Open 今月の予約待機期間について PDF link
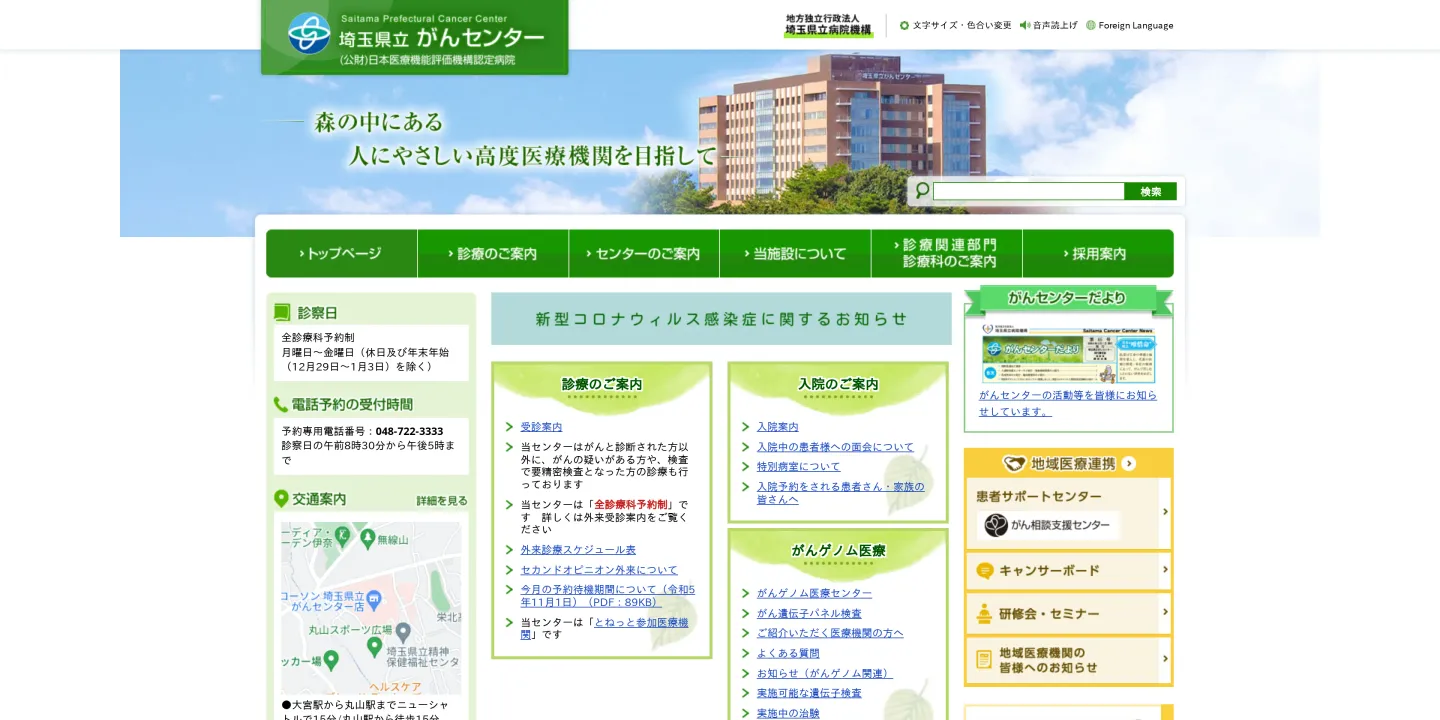The width and height of the screenshot is (1440, 720). point(608,596)
